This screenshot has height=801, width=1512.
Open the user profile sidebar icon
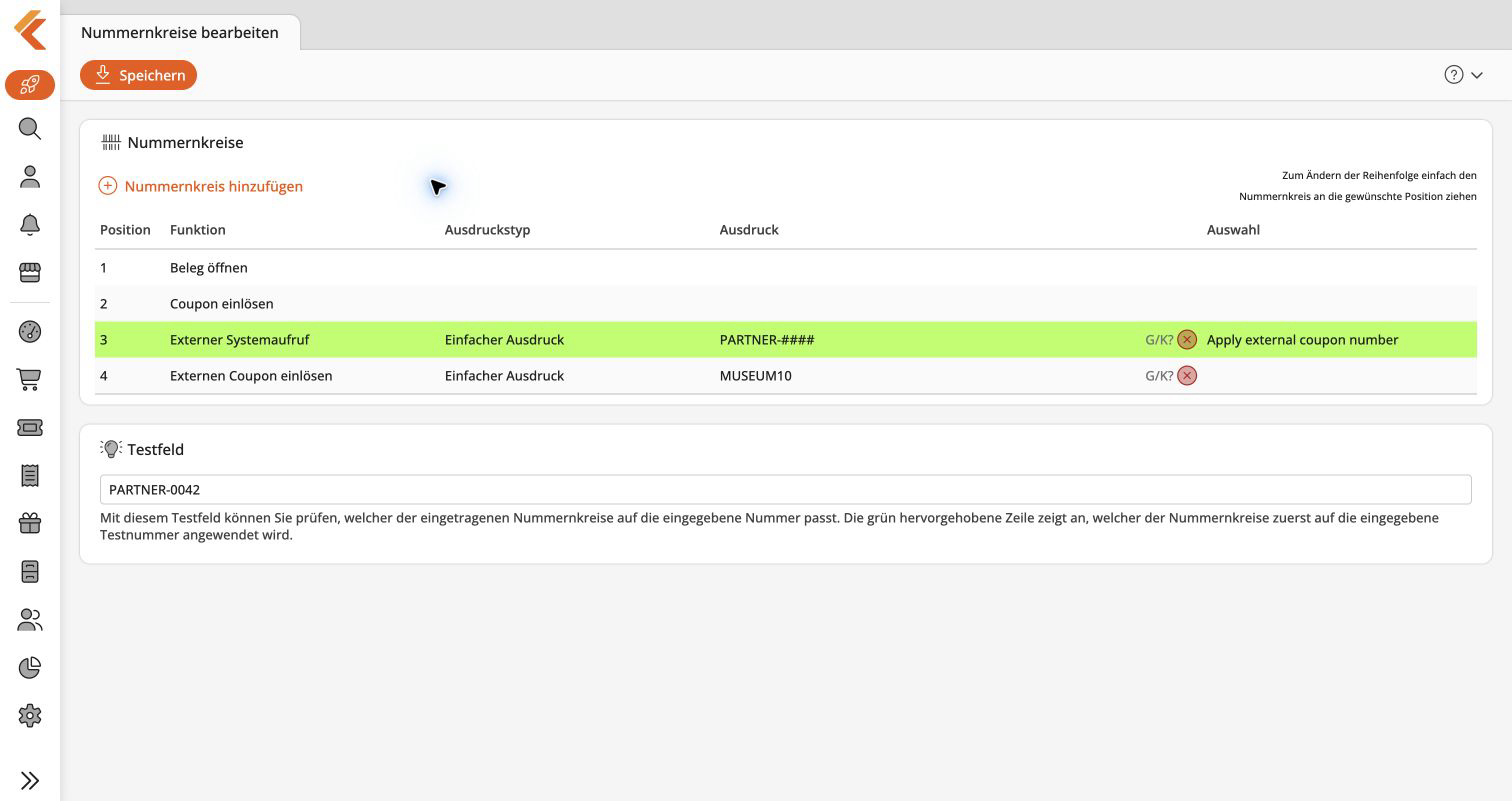click(x=30, y=177)
